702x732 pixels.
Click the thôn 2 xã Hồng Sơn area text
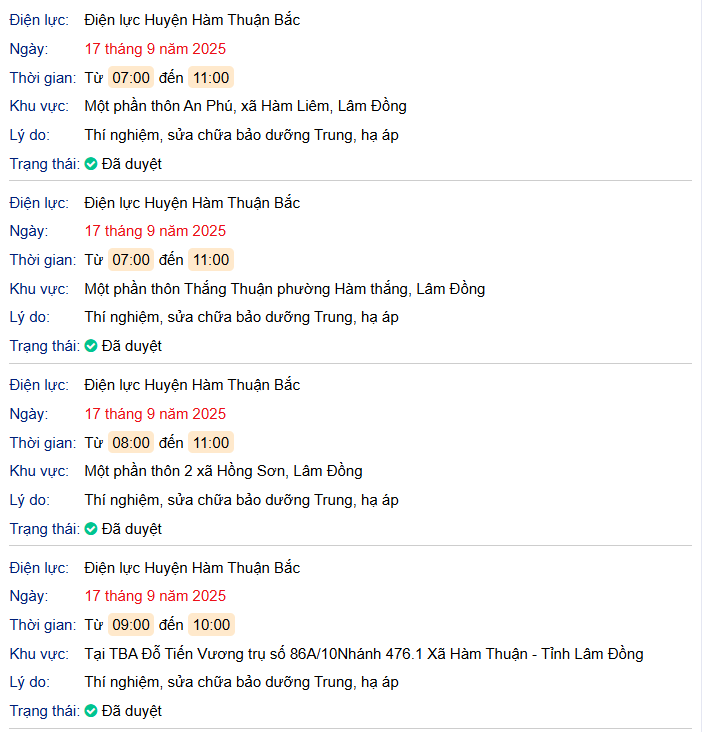[223, 471]
